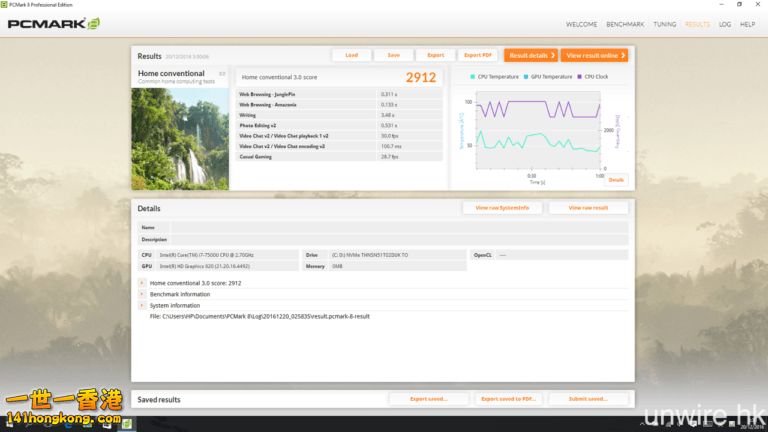Open the HELP tab
The image size is (768, 432).
[747, 24]
